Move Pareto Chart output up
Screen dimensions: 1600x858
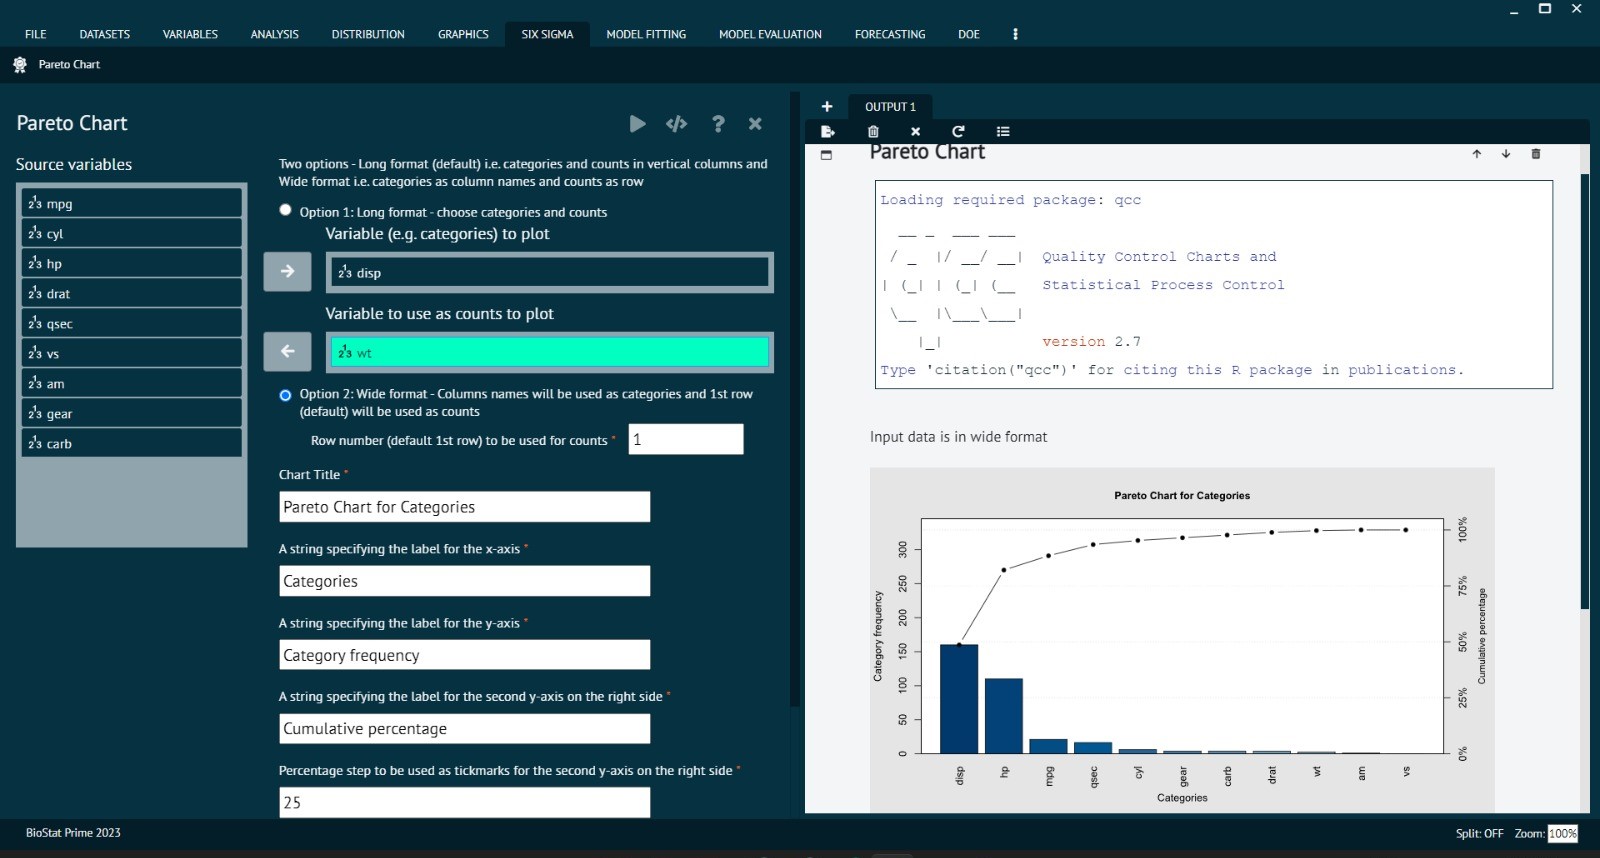pos(1476,154)
